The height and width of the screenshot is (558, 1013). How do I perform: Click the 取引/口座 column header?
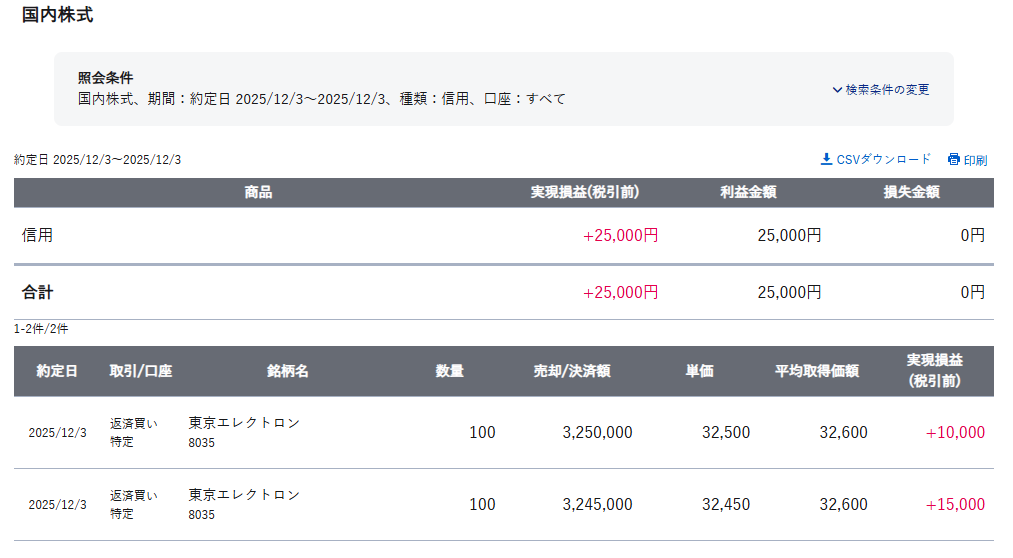tap(141, 371)
